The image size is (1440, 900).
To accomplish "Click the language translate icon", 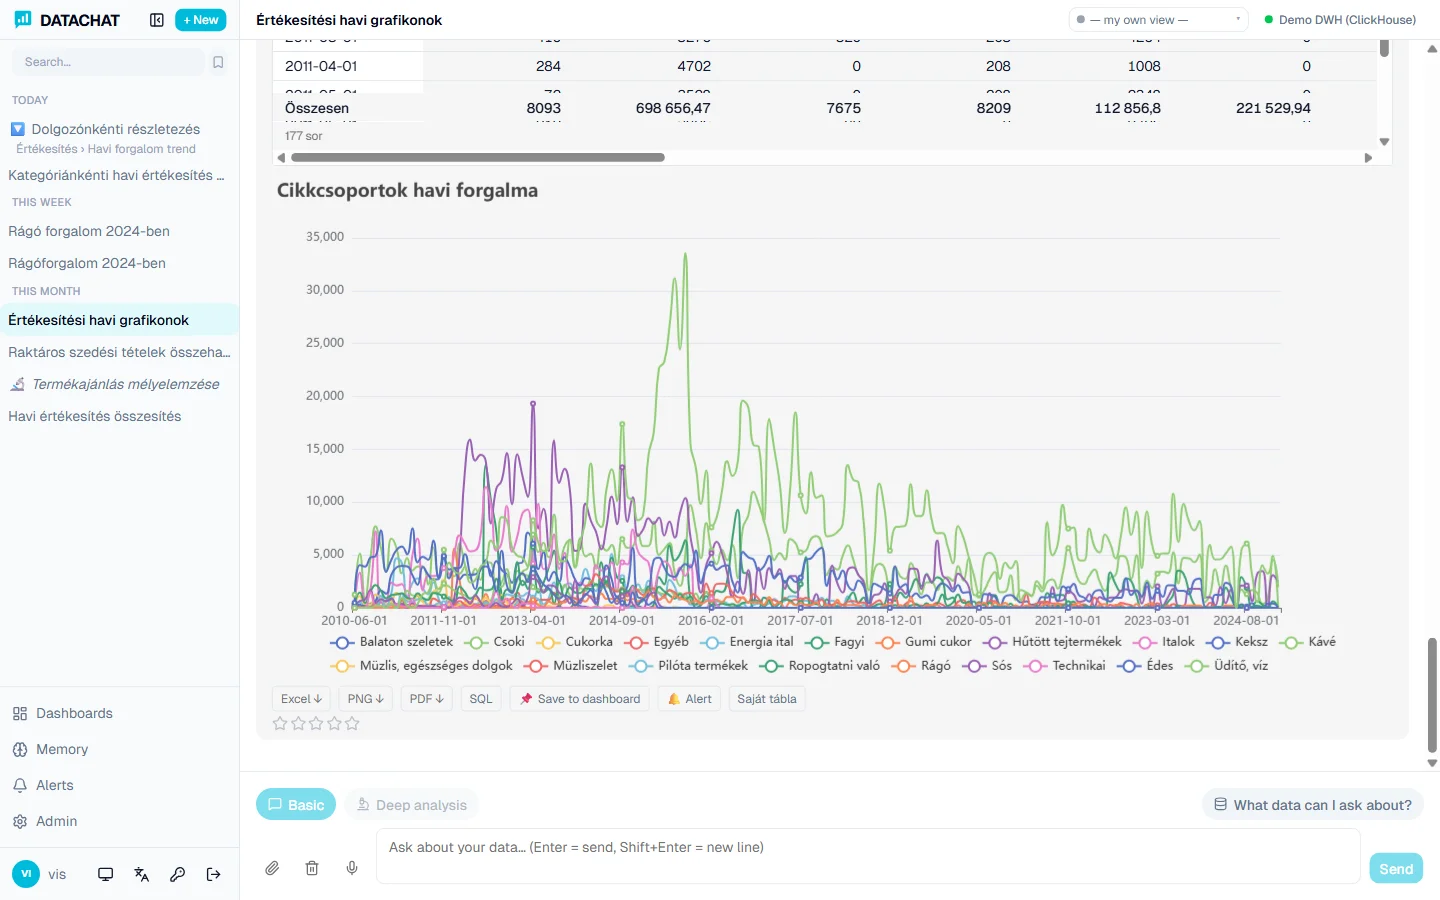I will coord(141,874).
